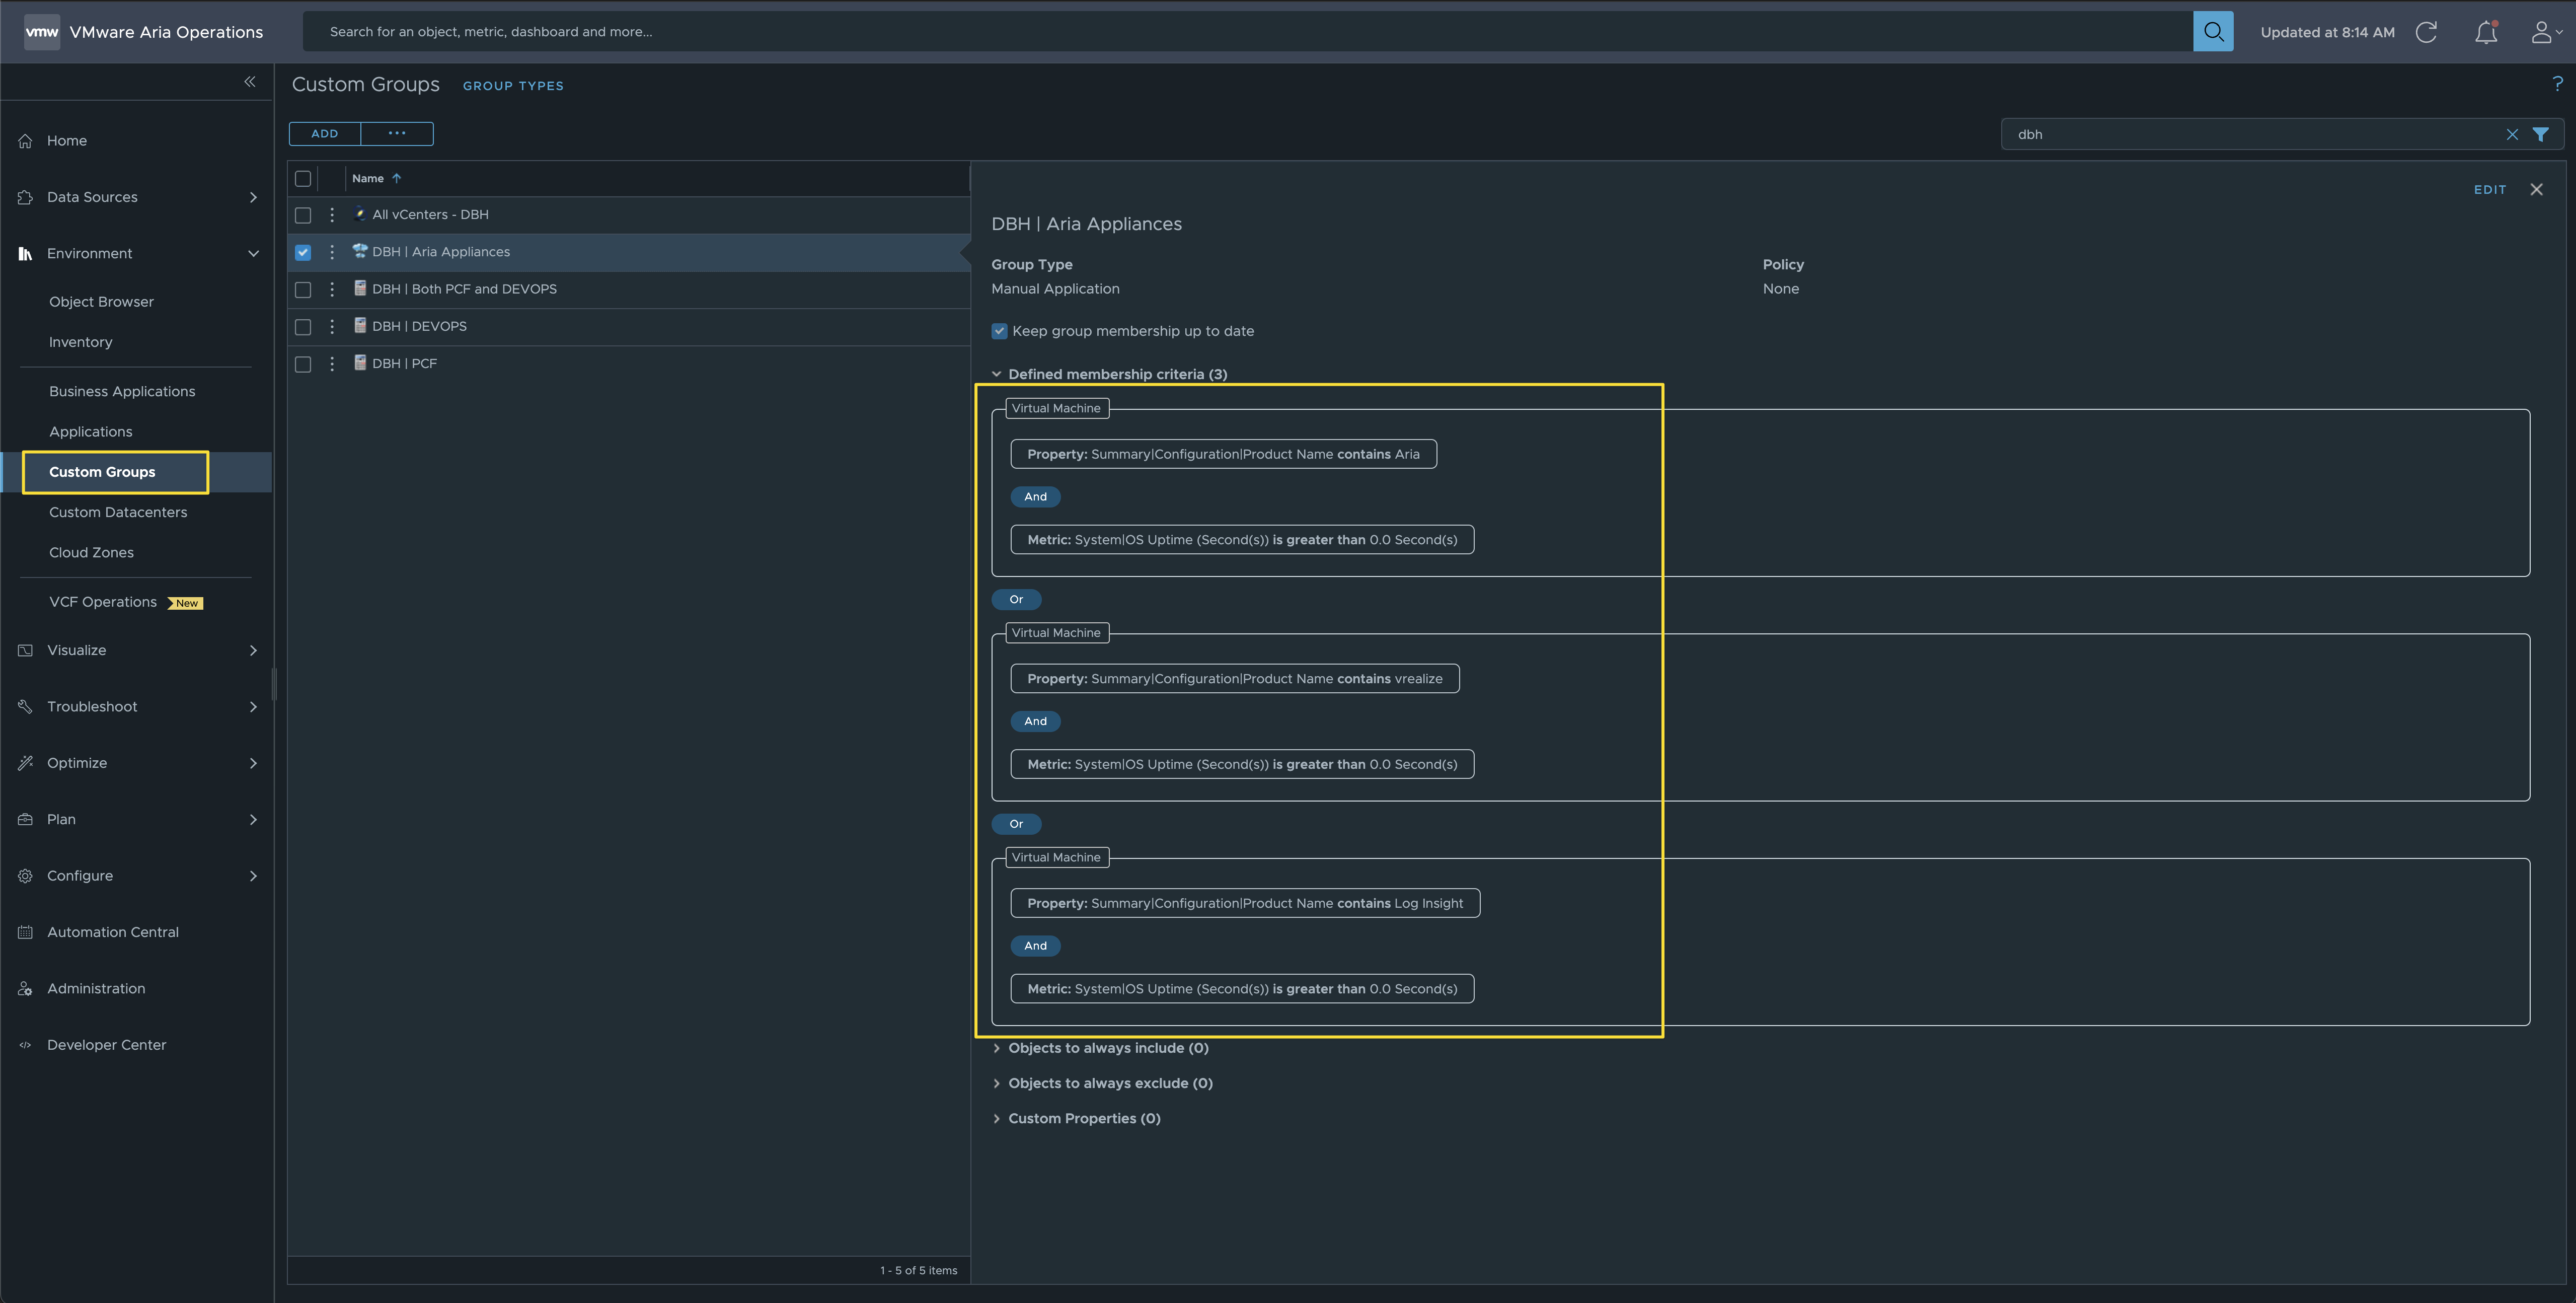Screen dimensions: 2576x1303
Task: Open the notifications bell
Action: [x=2485, y=32]
